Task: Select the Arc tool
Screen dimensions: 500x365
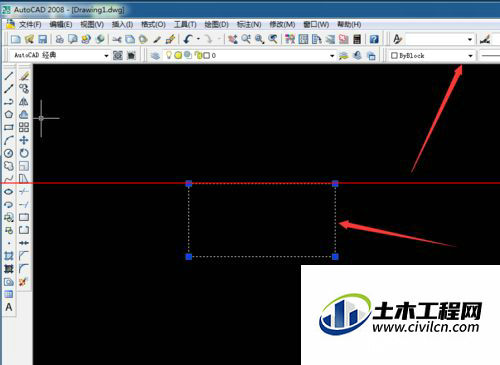Action: coord(9,140)
